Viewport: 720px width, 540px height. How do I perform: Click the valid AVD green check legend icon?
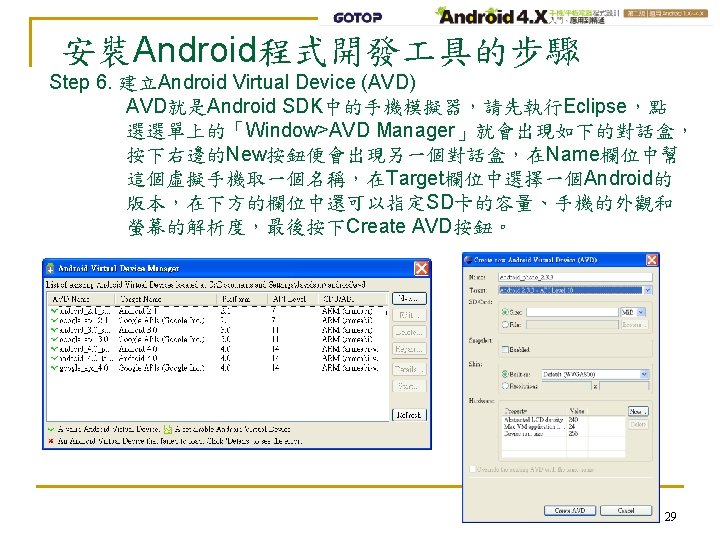[51, 429]
